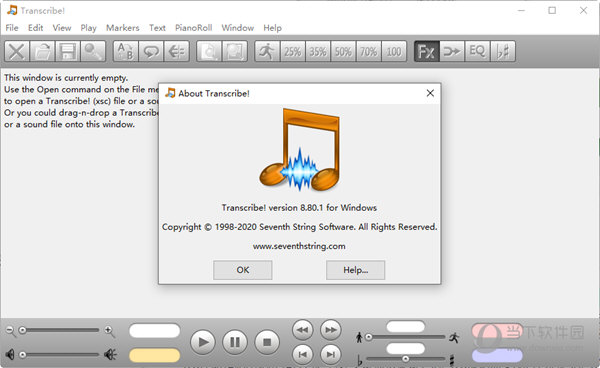Set playback speed to 100
Image resolution: width=600 pixels, height=368 pixels.
point(394,51)
